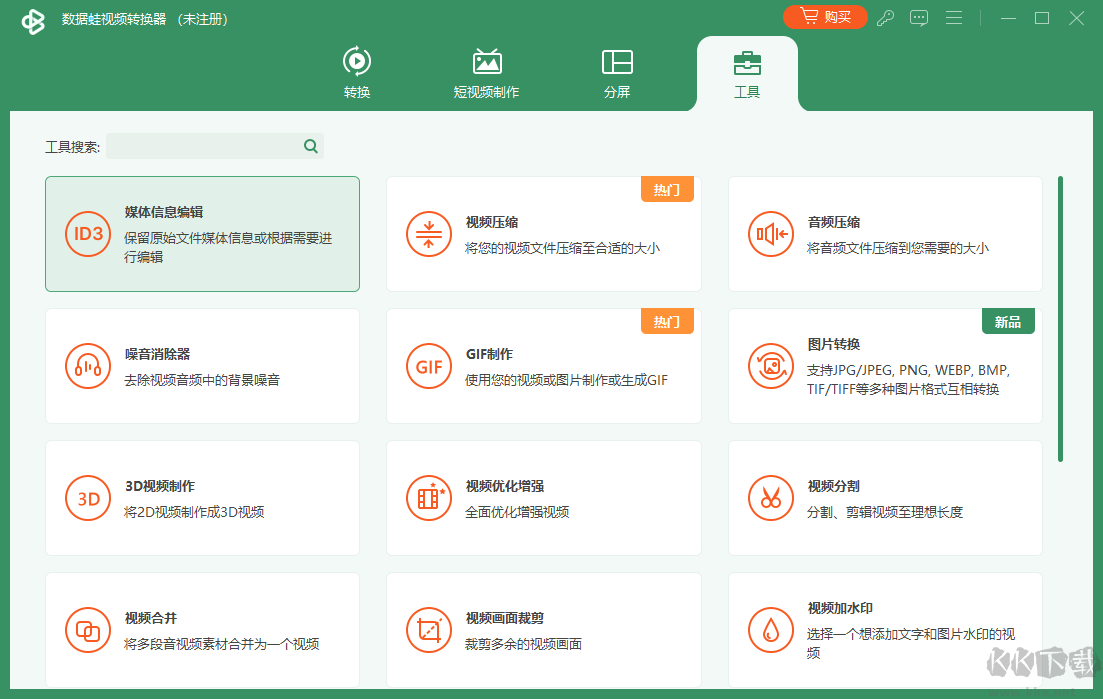Open the feedback message icon
The height and width of the screenshot is (699, 1103).
(919, 18)
